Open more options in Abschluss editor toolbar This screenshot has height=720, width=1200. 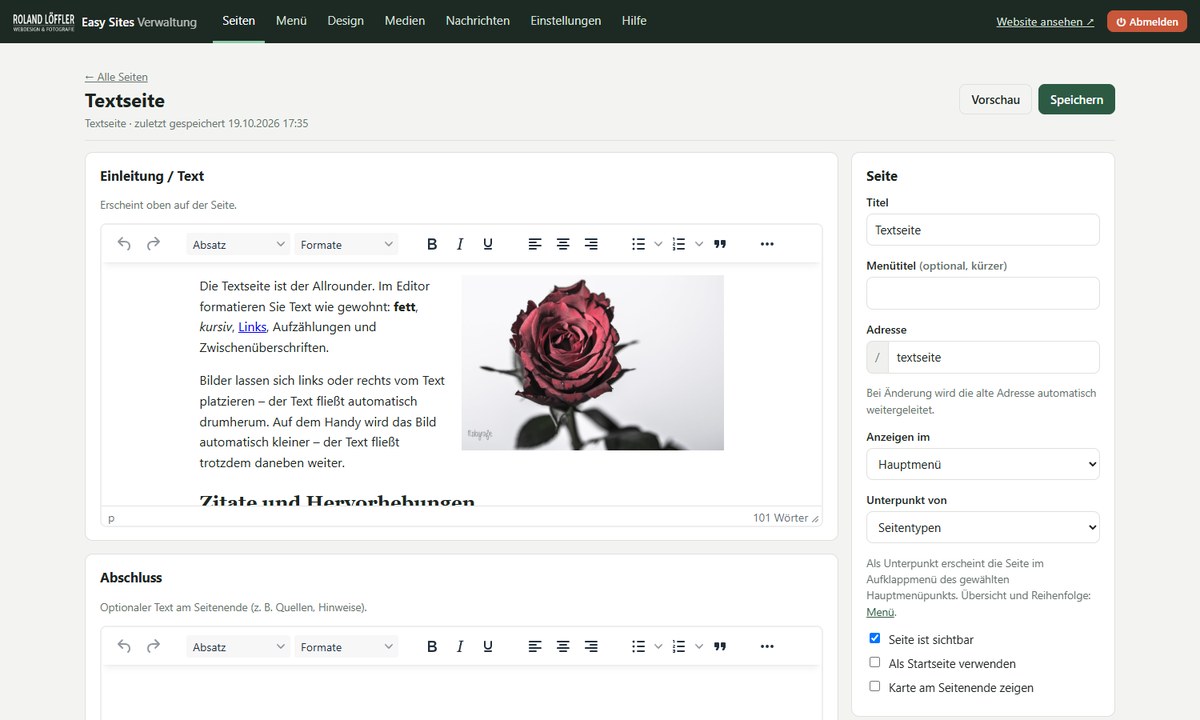[x=767, y=647]
